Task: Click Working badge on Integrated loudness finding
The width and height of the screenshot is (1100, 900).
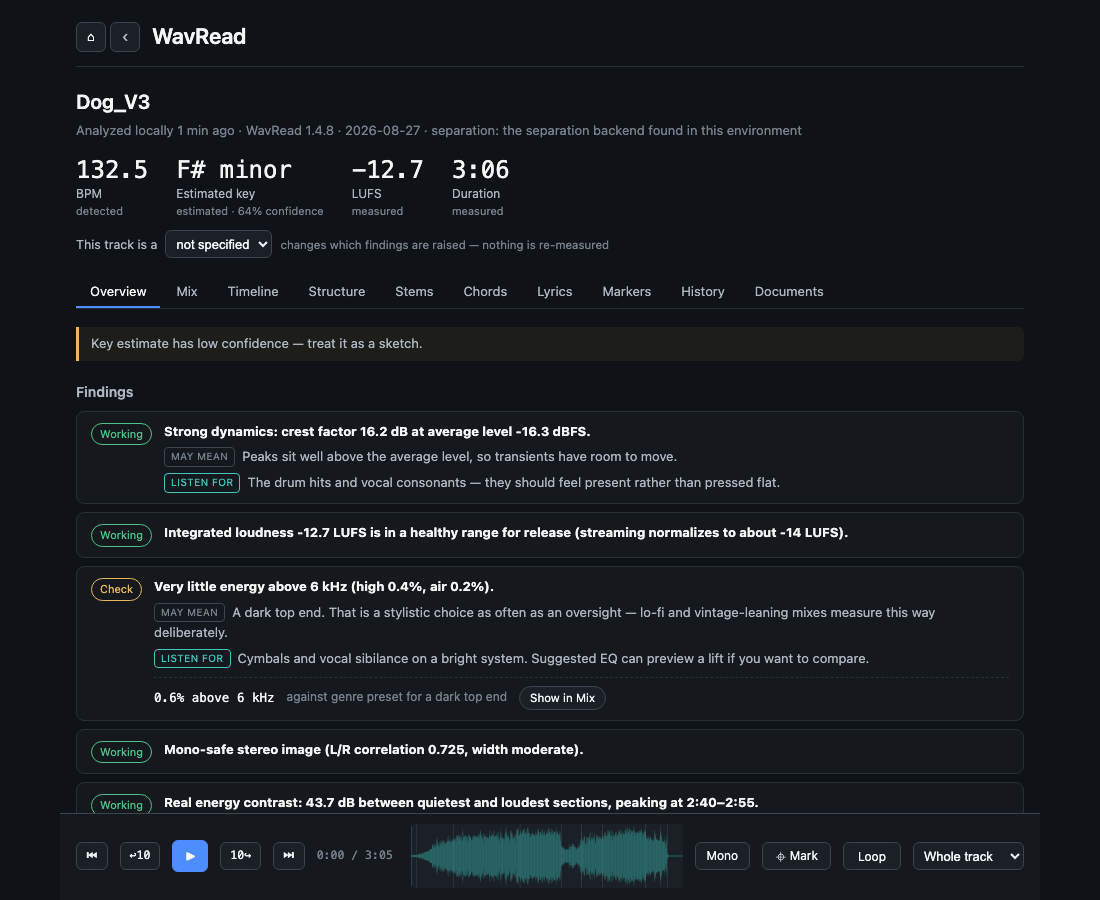Action: pos(121,535)
